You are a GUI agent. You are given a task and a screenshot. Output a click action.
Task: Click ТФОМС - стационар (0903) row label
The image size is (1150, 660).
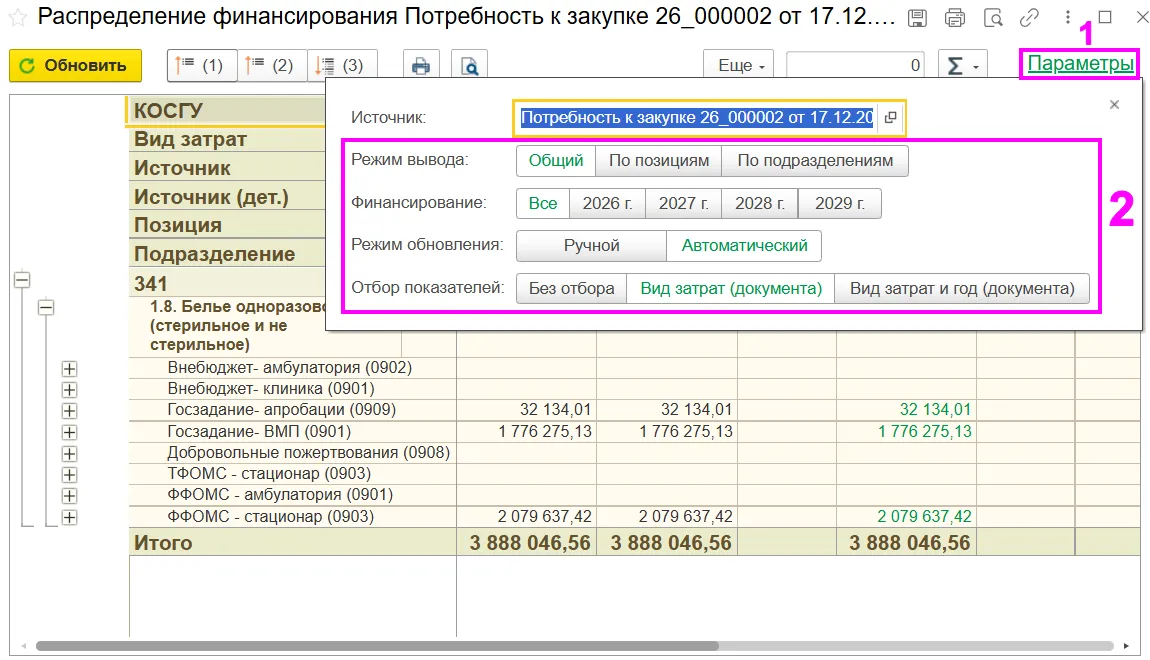(x=269, y=474)
